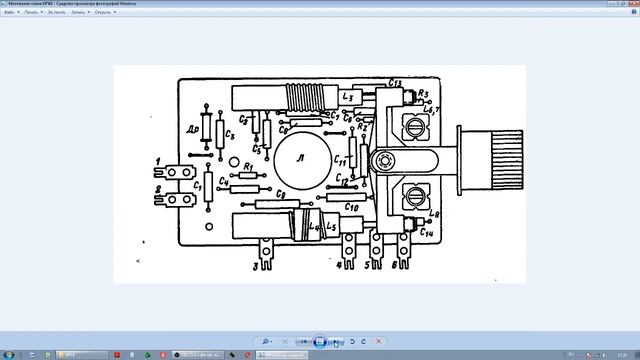The height and width of the screenshot is (360, 640).
Task: Switch to Photo Viewer taskbar button
Action: pyautogui.click(x=282, y=355)
